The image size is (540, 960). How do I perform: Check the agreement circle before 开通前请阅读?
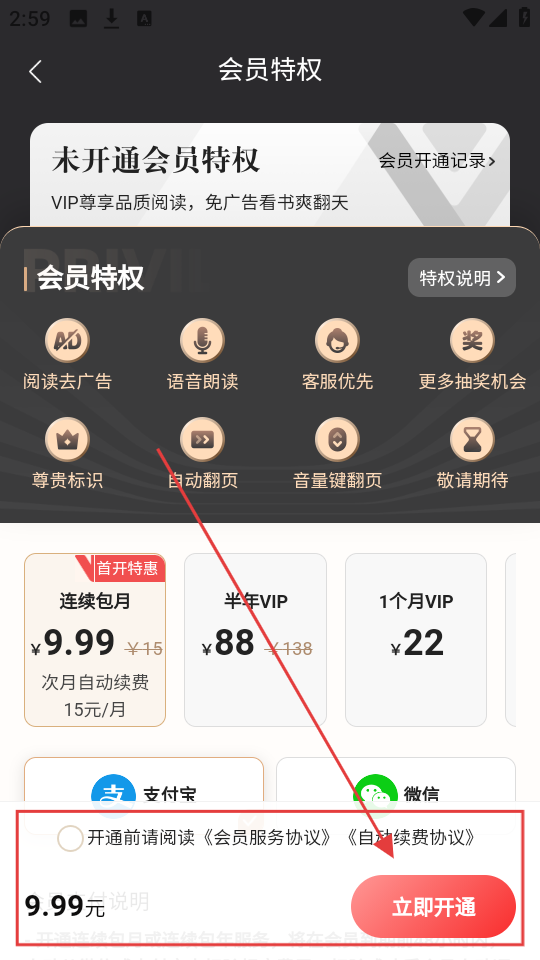70,838
